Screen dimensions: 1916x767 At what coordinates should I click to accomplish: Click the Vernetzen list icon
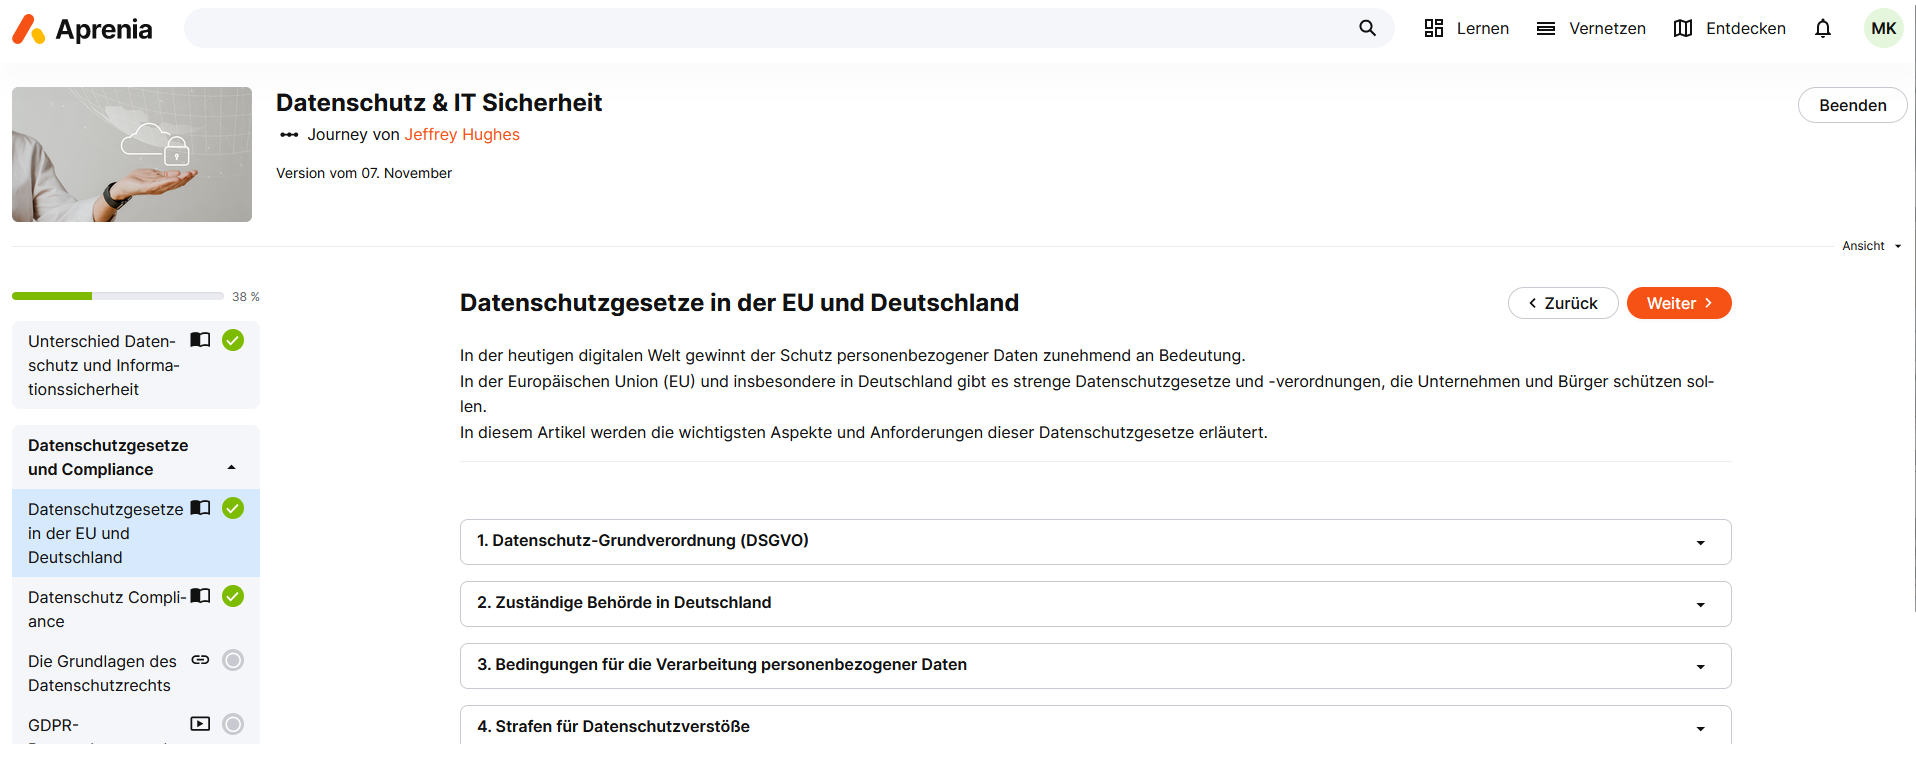pyautogui.click(x=1546, y=28)
